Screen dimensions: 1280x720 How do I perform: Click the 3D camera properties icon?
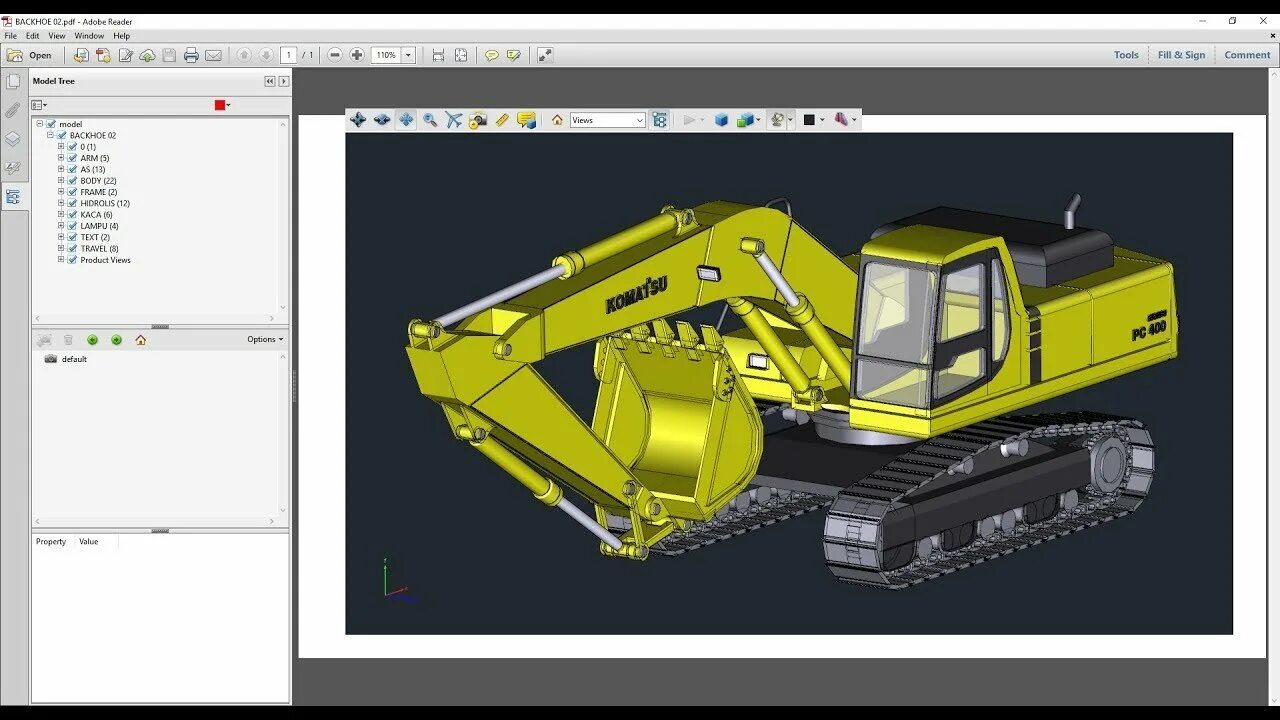[x=478, y=120]
